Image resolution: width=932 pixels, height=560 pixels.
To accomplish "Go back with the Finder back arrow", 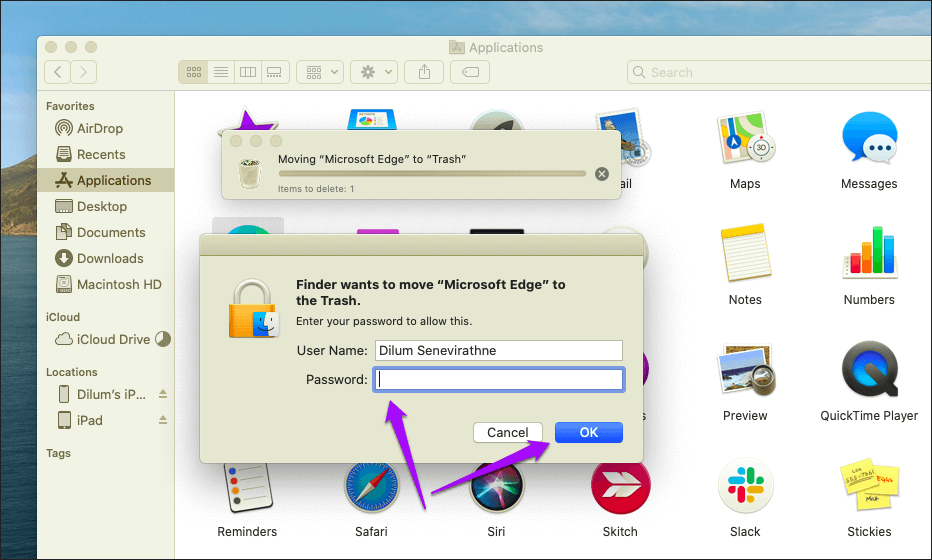I will click(x=58, y=72).
